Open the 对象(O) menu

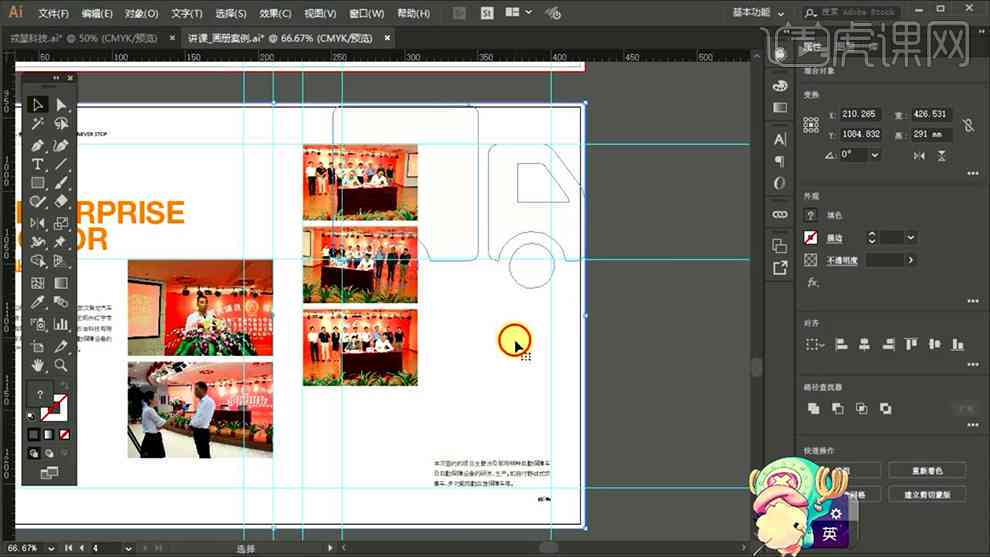pos(141,13)
